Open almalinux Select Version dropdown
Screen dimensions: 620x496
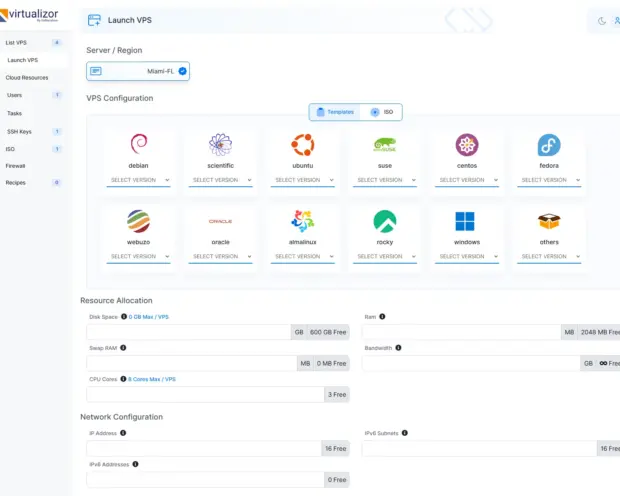point(302,256)
